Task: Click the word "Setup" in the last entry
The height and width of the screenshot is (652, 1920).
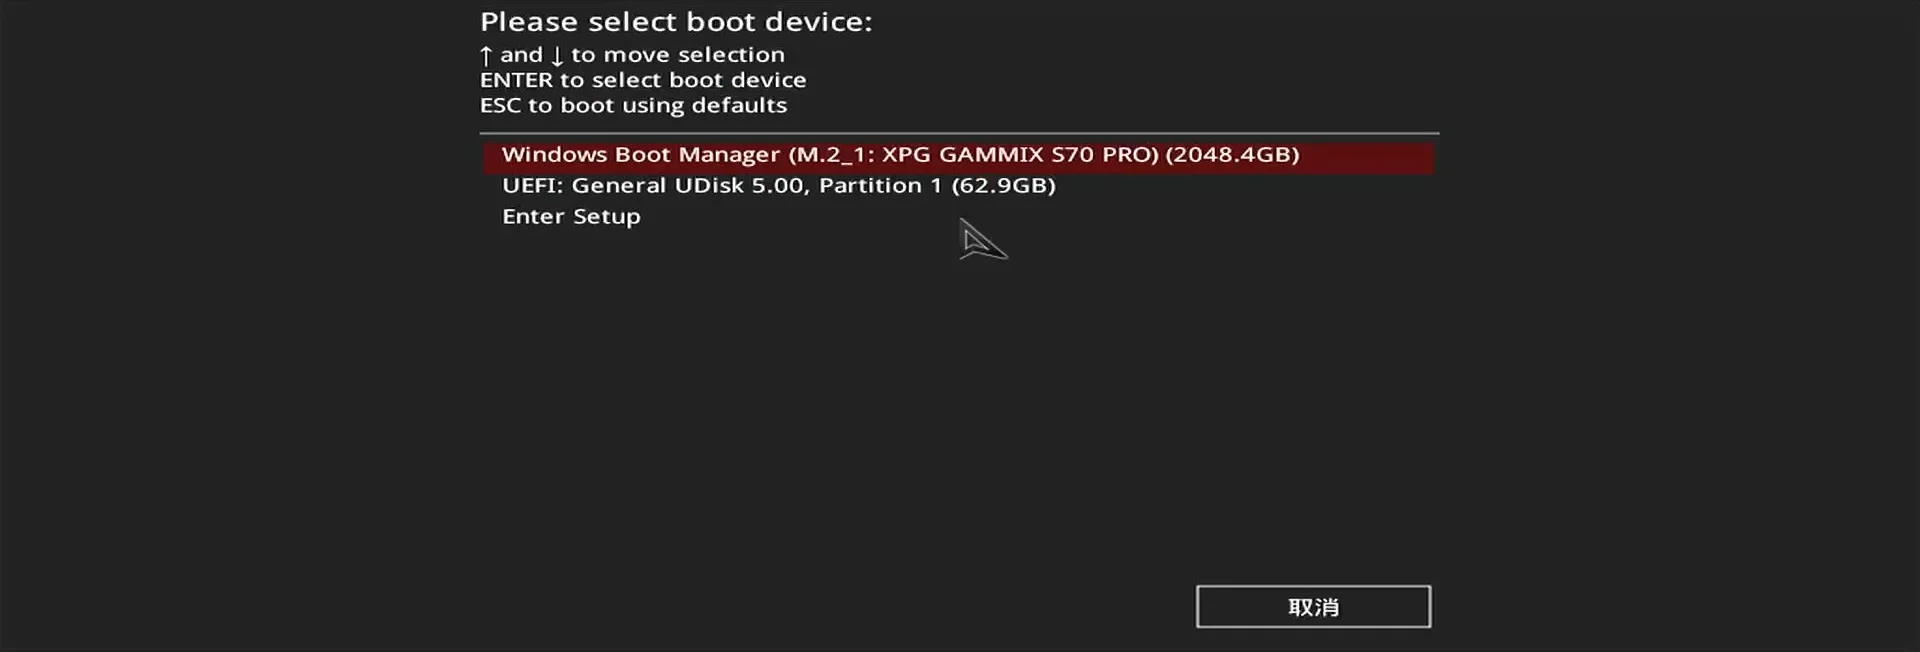Action: (x=607, y=217)
